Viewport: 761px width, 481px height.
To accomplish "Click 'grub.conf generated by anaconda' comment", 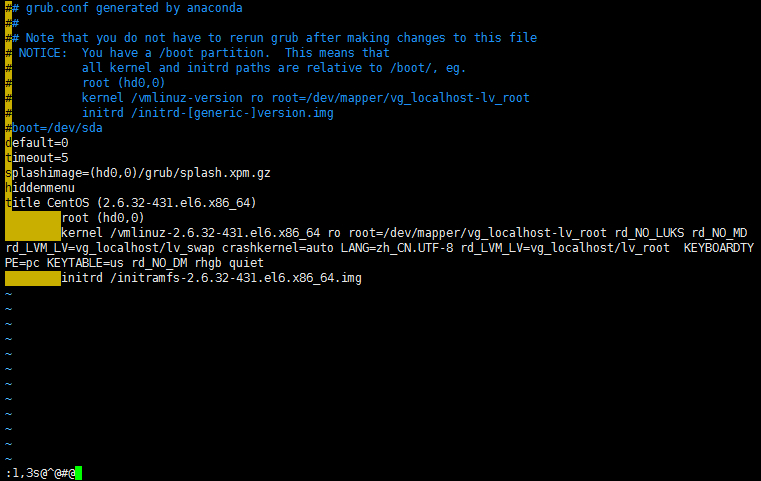I will [134, 8].
